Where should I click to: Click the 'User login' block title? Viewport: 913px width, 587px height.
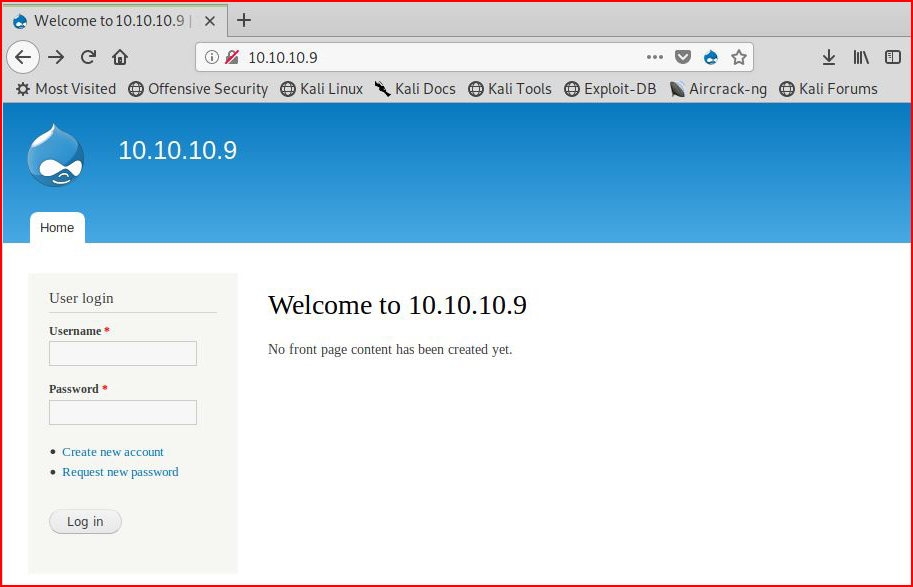[x=82, y=298]
